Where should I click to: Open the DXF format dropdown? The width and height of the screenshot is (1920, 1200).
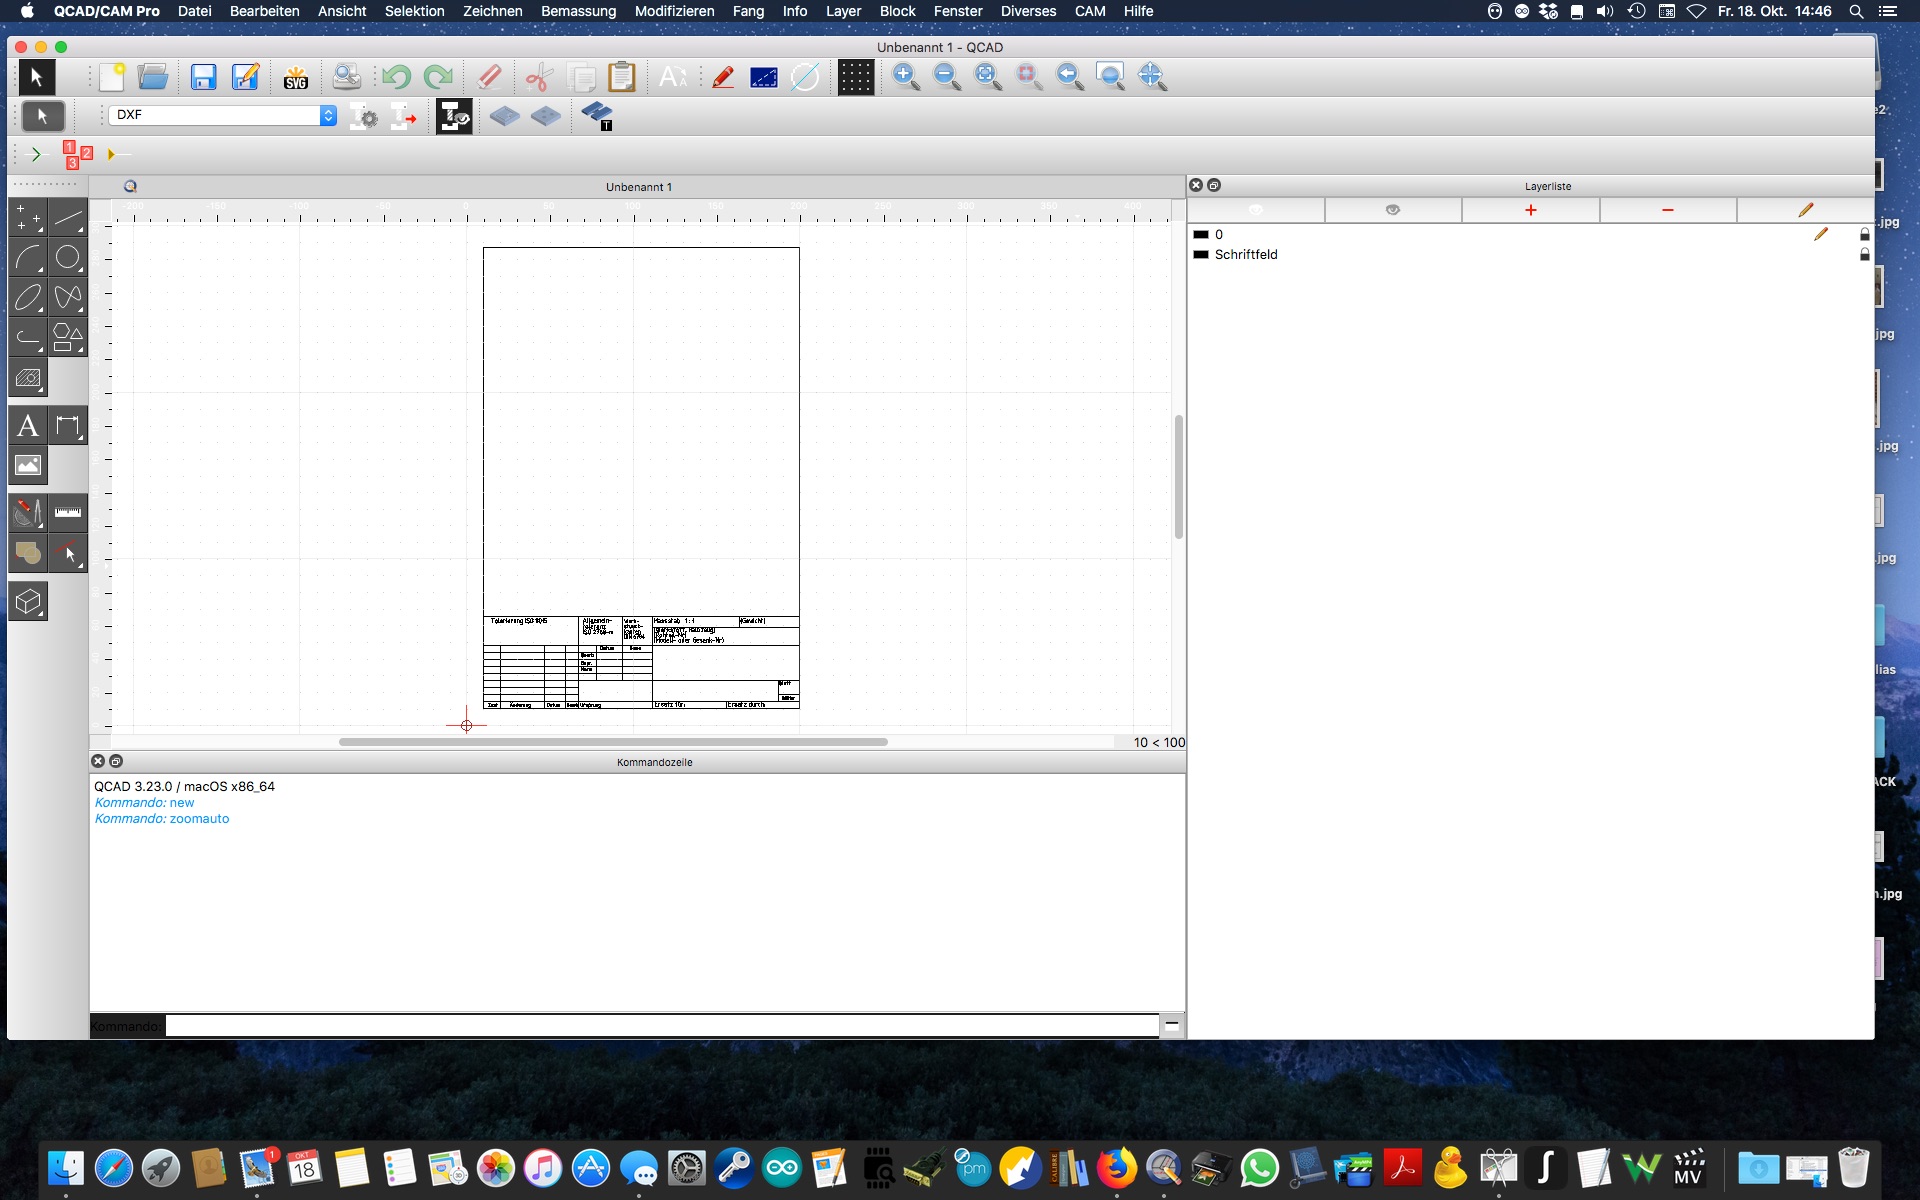[223, 115]
